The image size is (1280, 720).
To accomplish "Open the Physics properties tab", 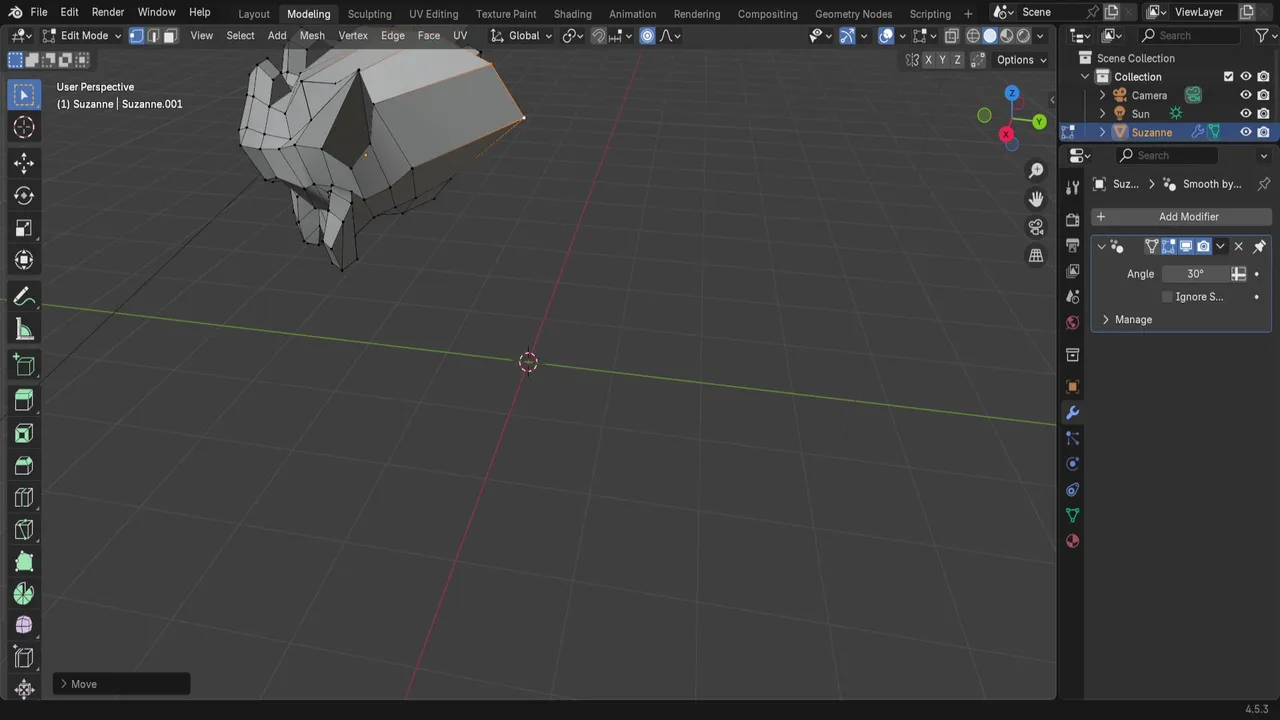I will click(x=1072, y=464).
